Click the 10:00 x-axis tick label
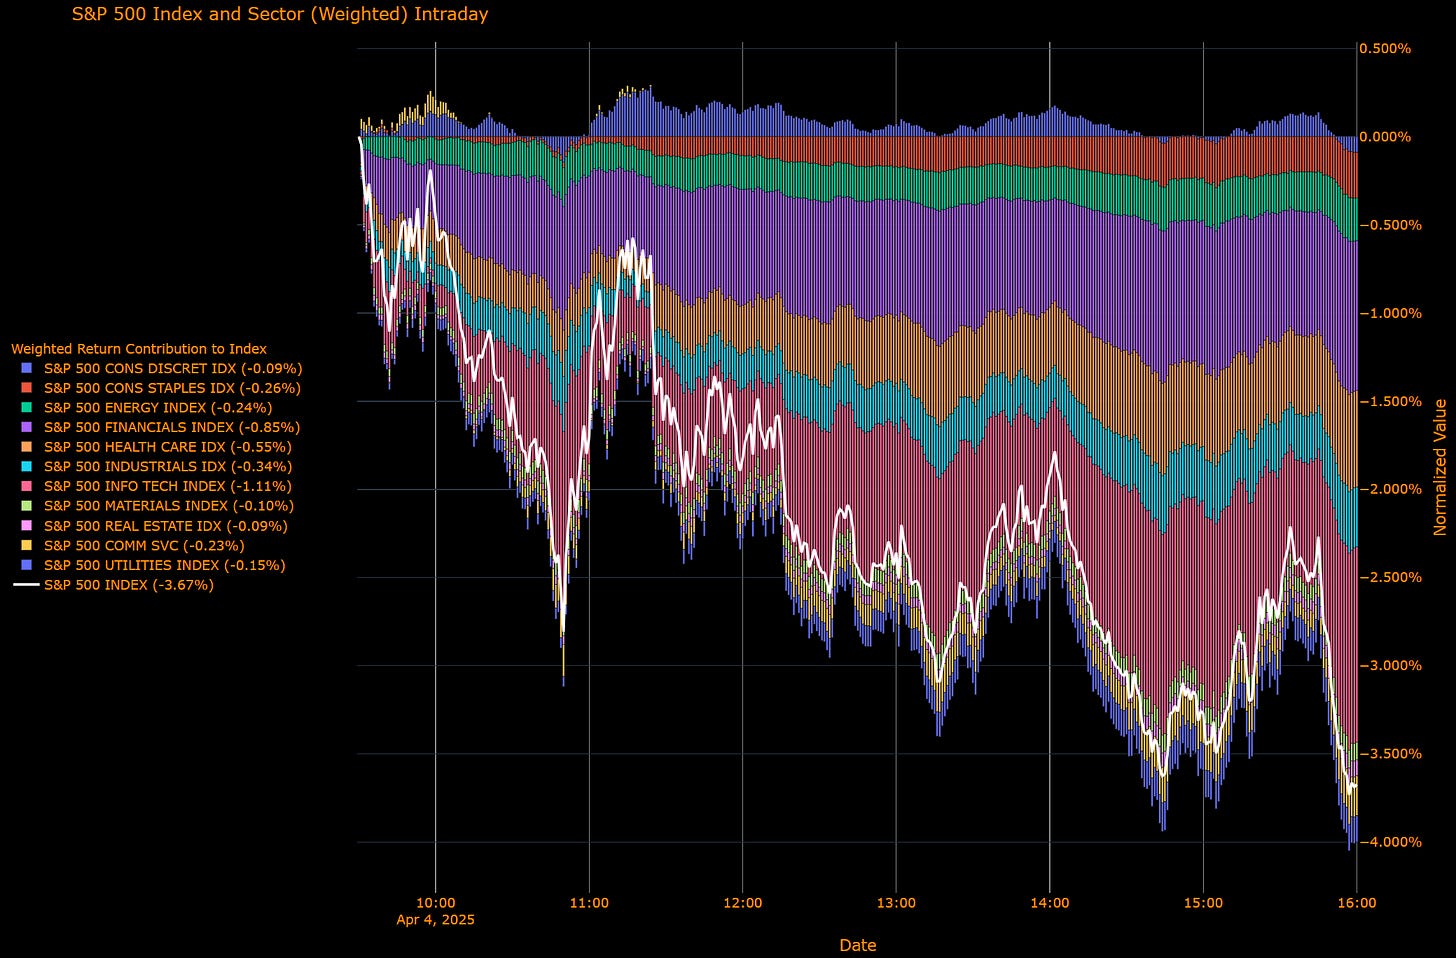 tap(435, 903)
